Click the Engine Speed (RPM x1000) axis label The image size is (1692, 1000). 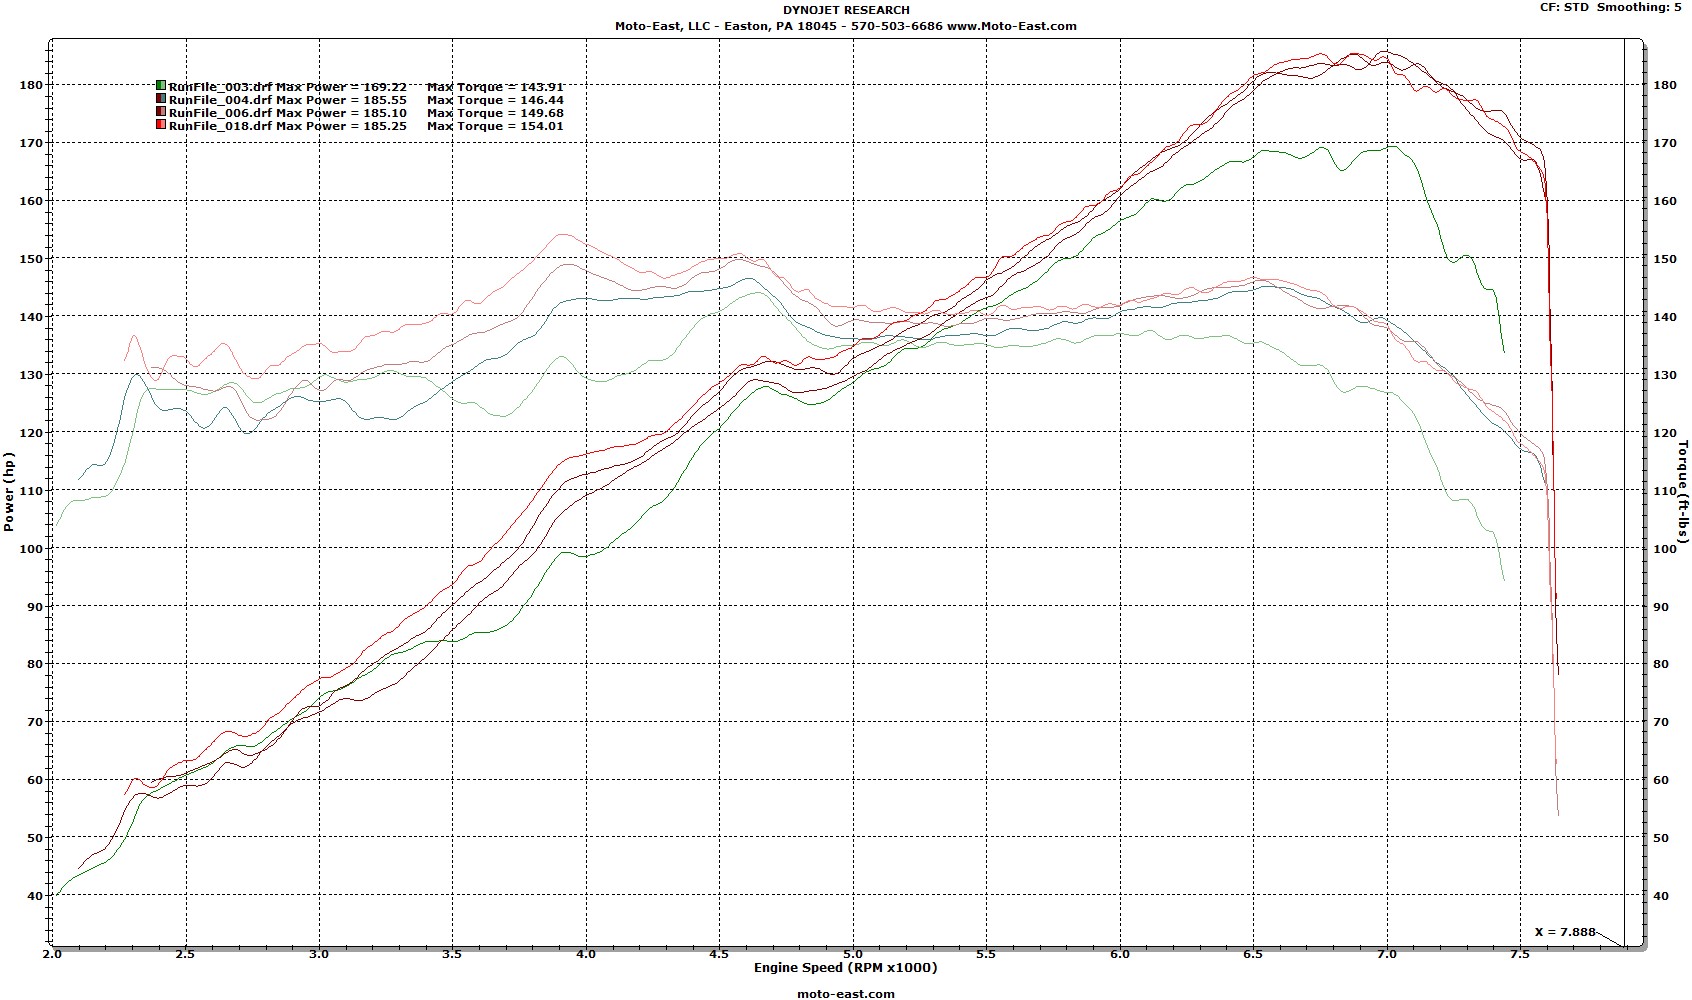click(x=846, y=967)
